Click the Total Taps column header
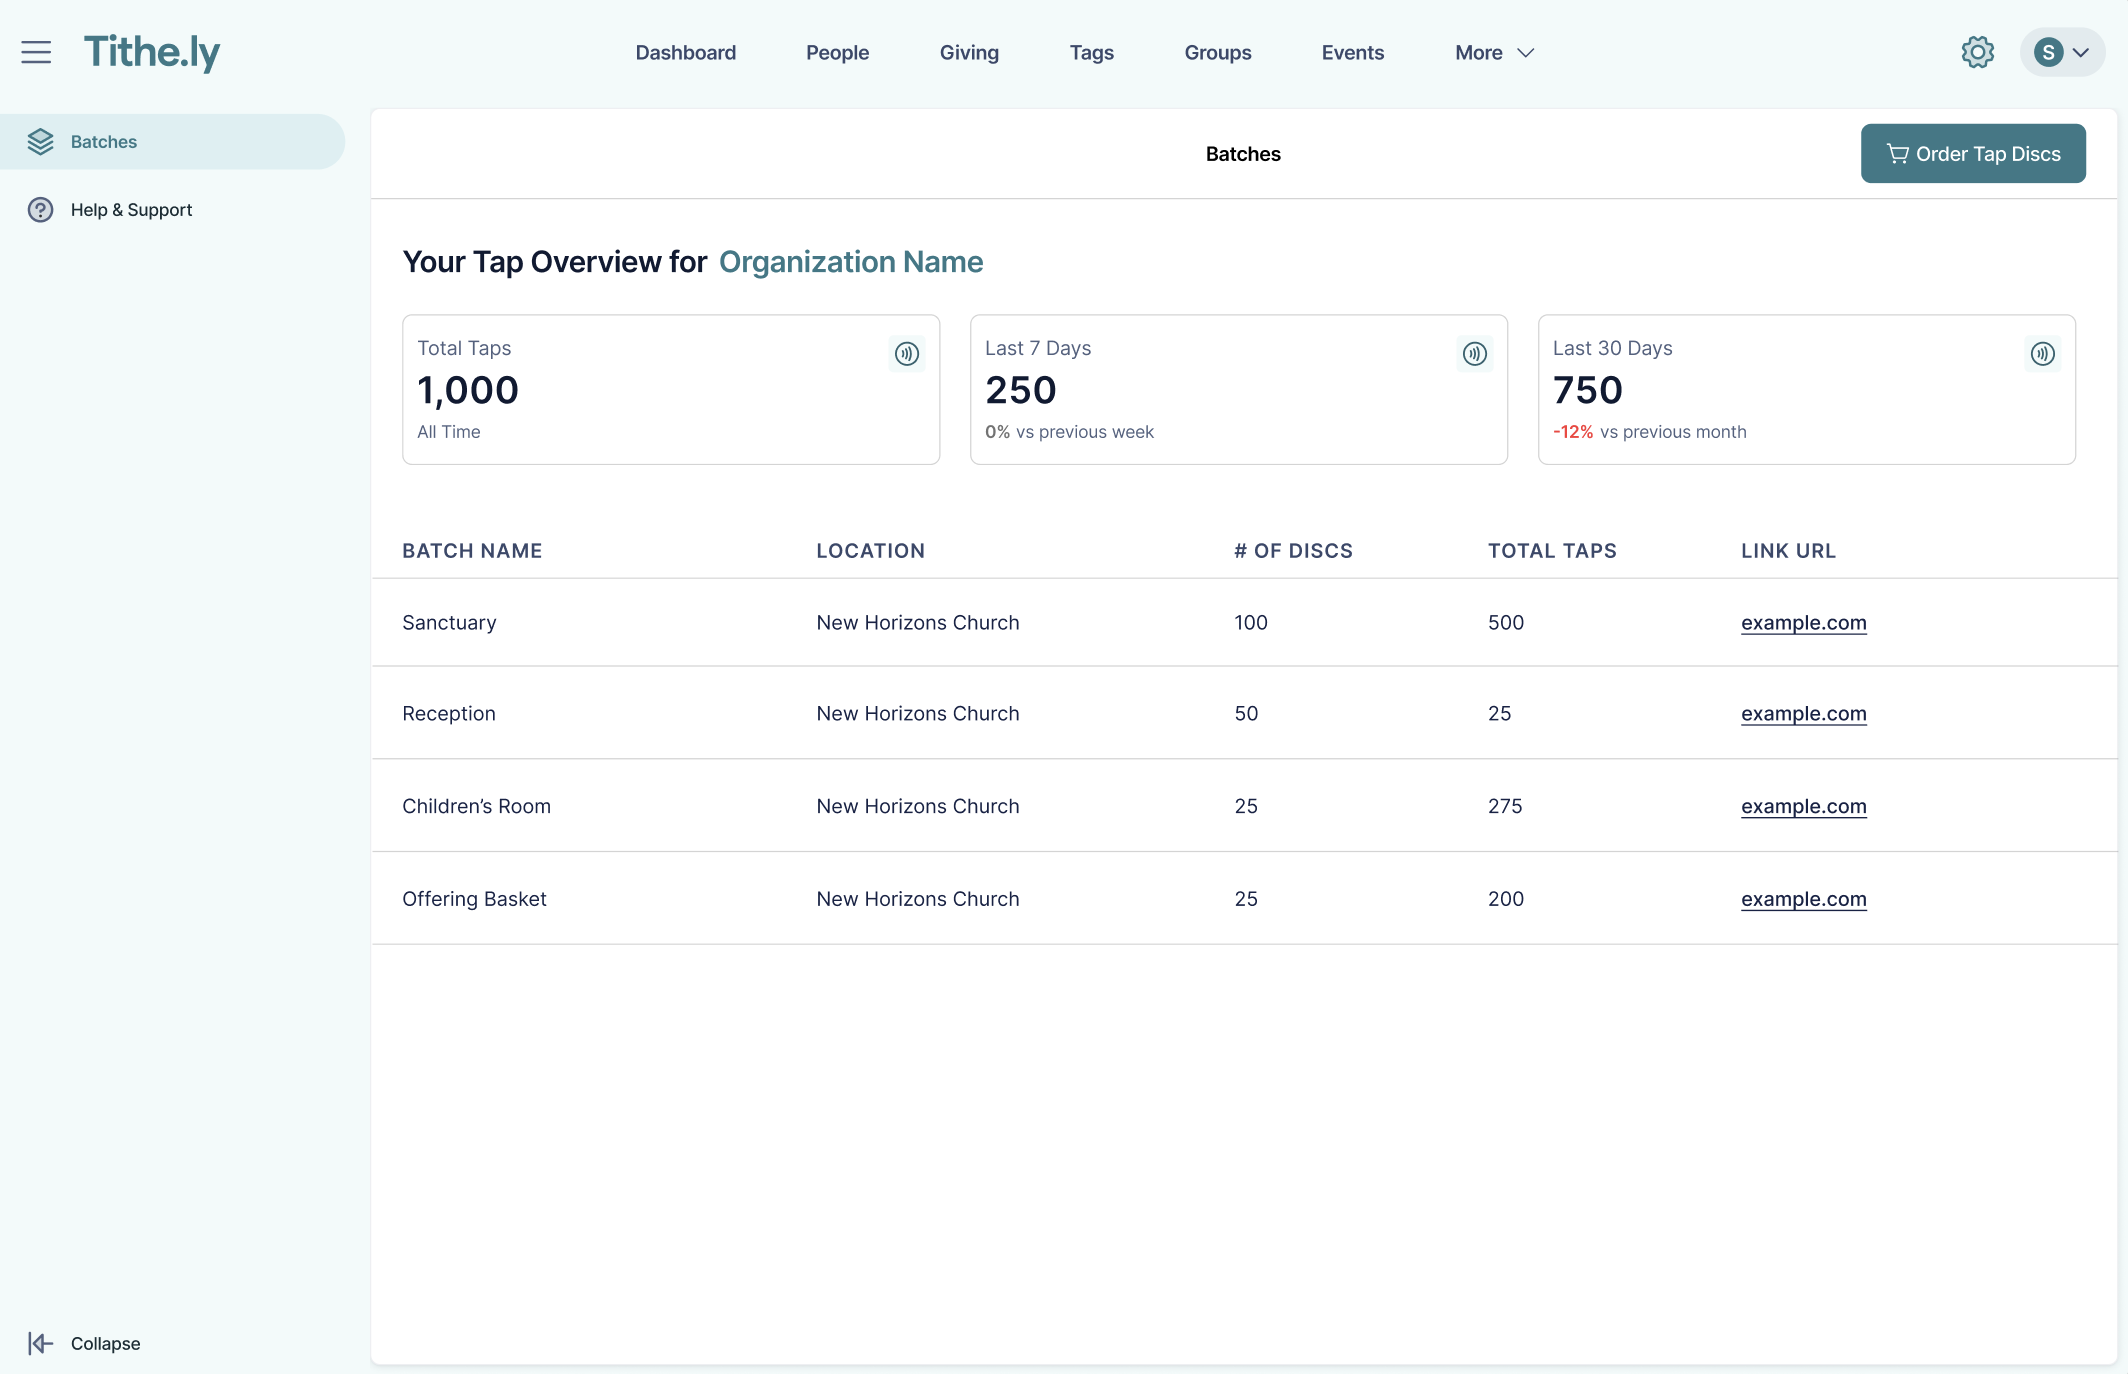Image resolution: width=2128 pixels, height=1374 pixels. click(1551, 550)
